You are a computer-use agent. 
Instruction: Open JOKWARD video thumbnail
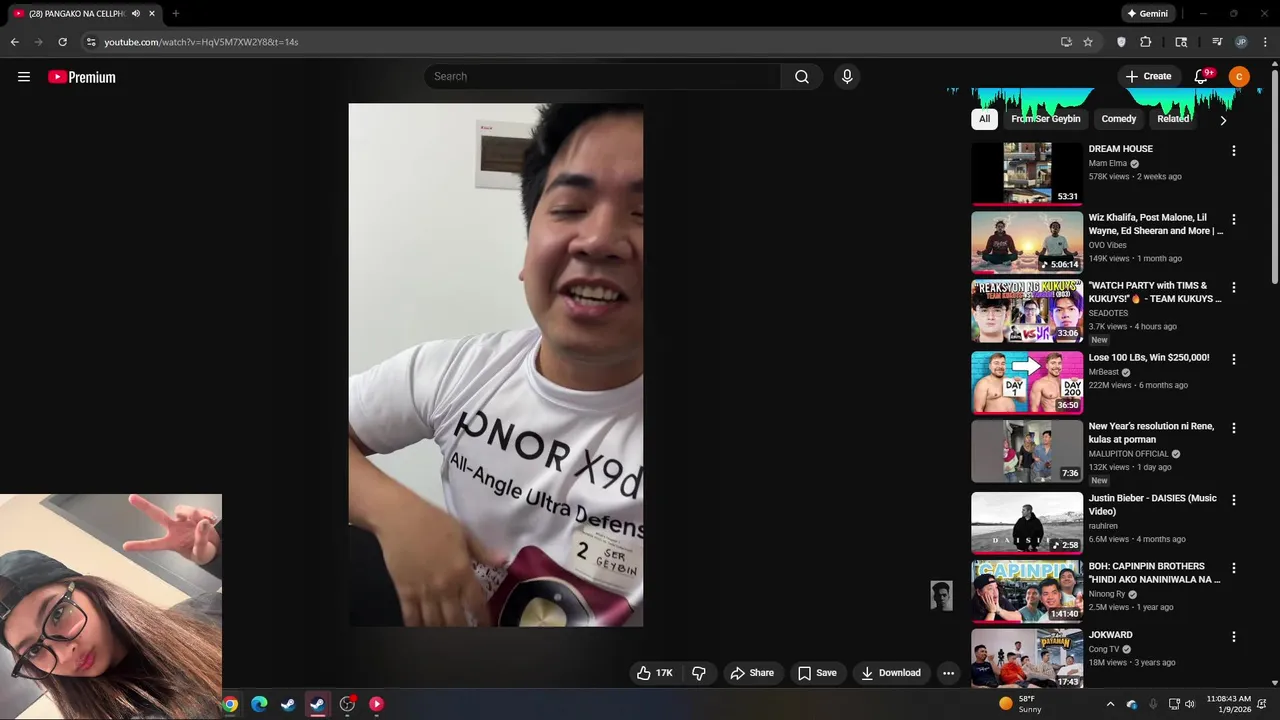click(x=1027, y=658)
